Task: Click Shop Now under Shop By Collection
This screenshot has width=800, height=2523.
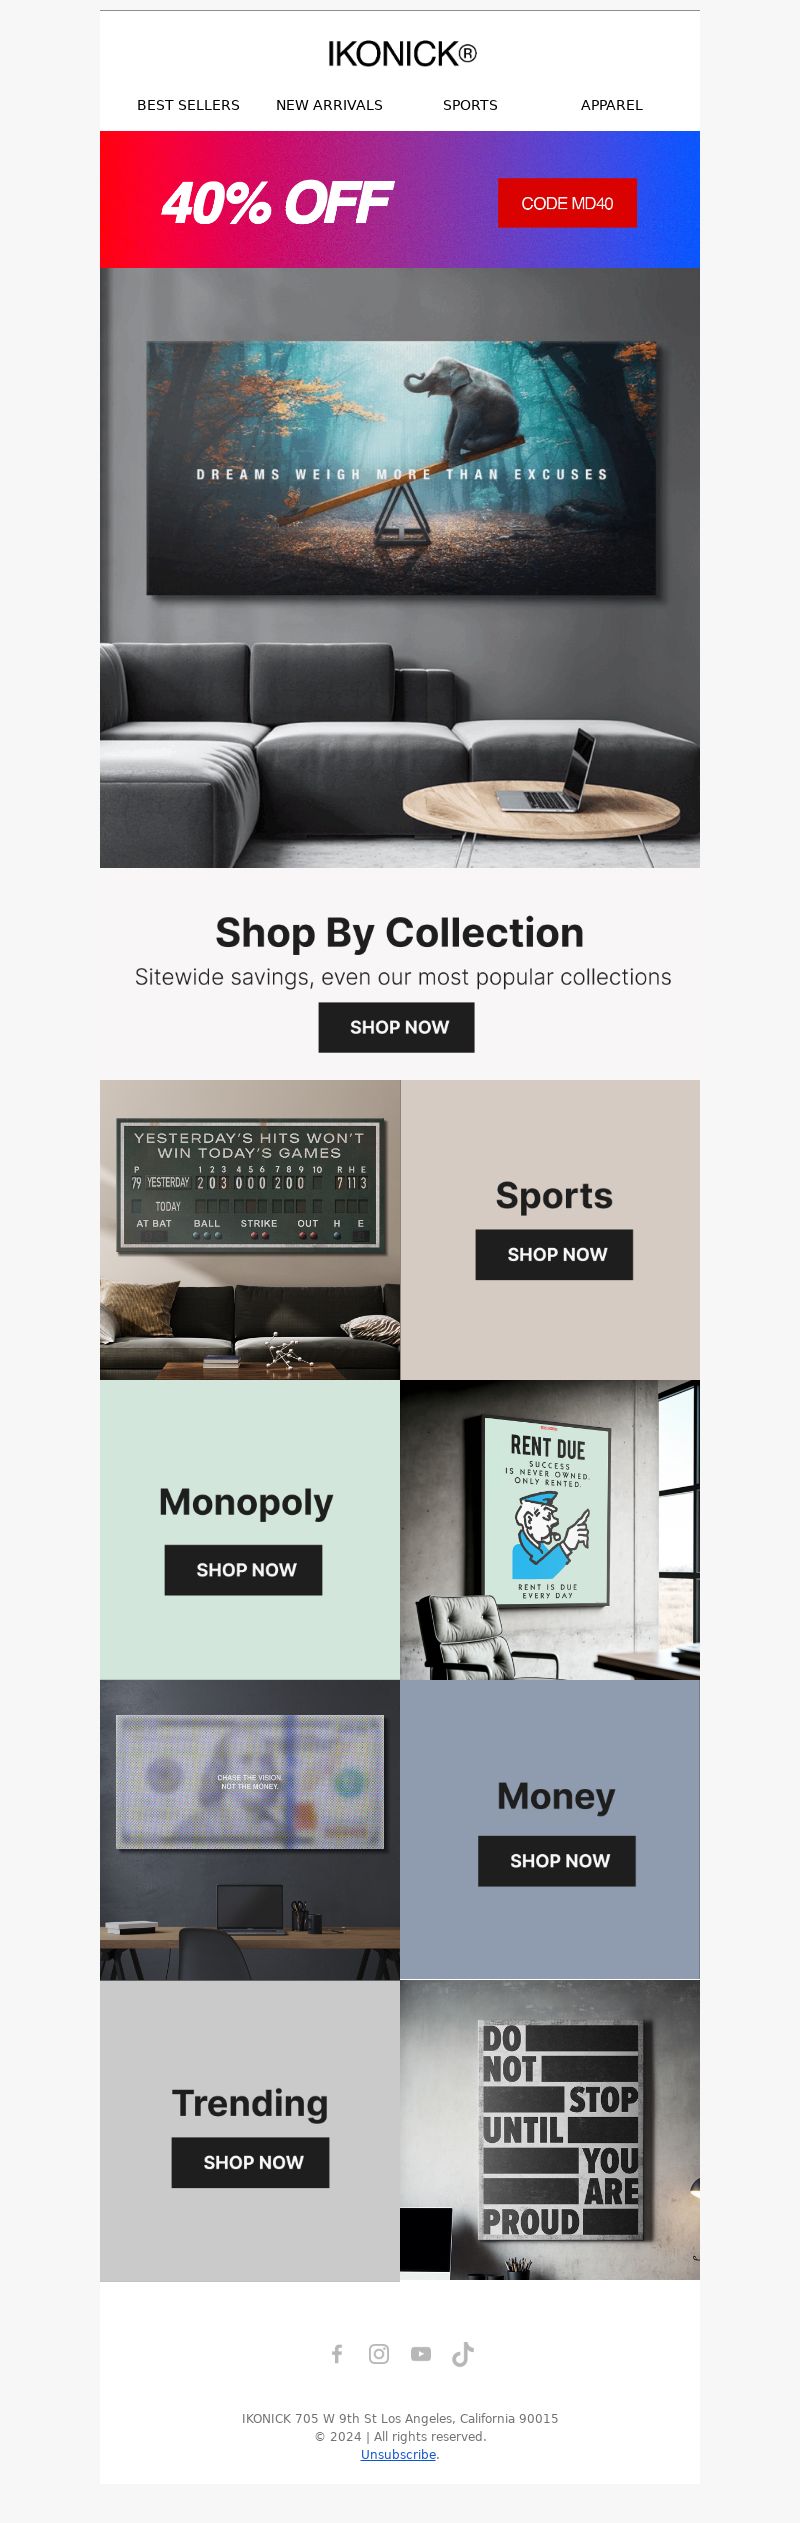Action: (396, 1027)
